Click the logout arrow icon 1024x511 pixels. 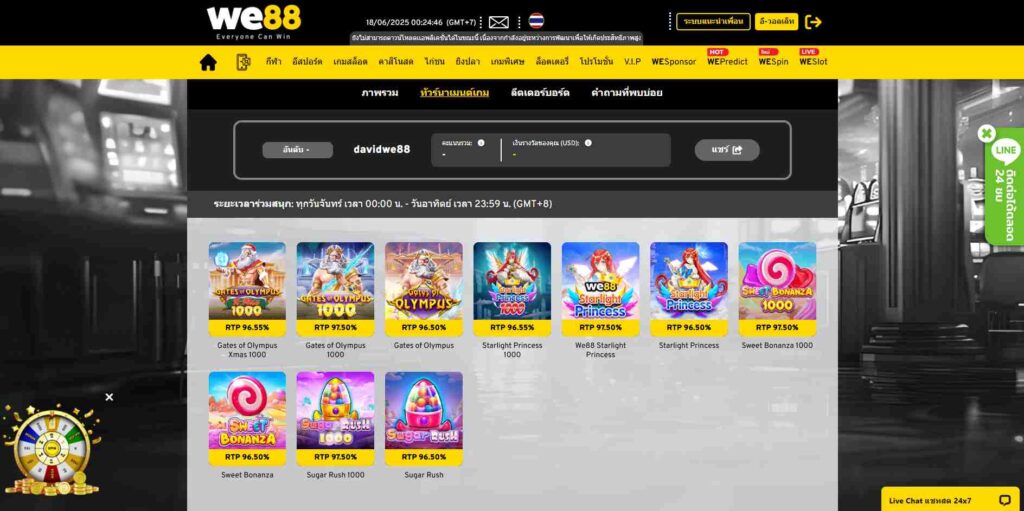[x=813, y=22]
